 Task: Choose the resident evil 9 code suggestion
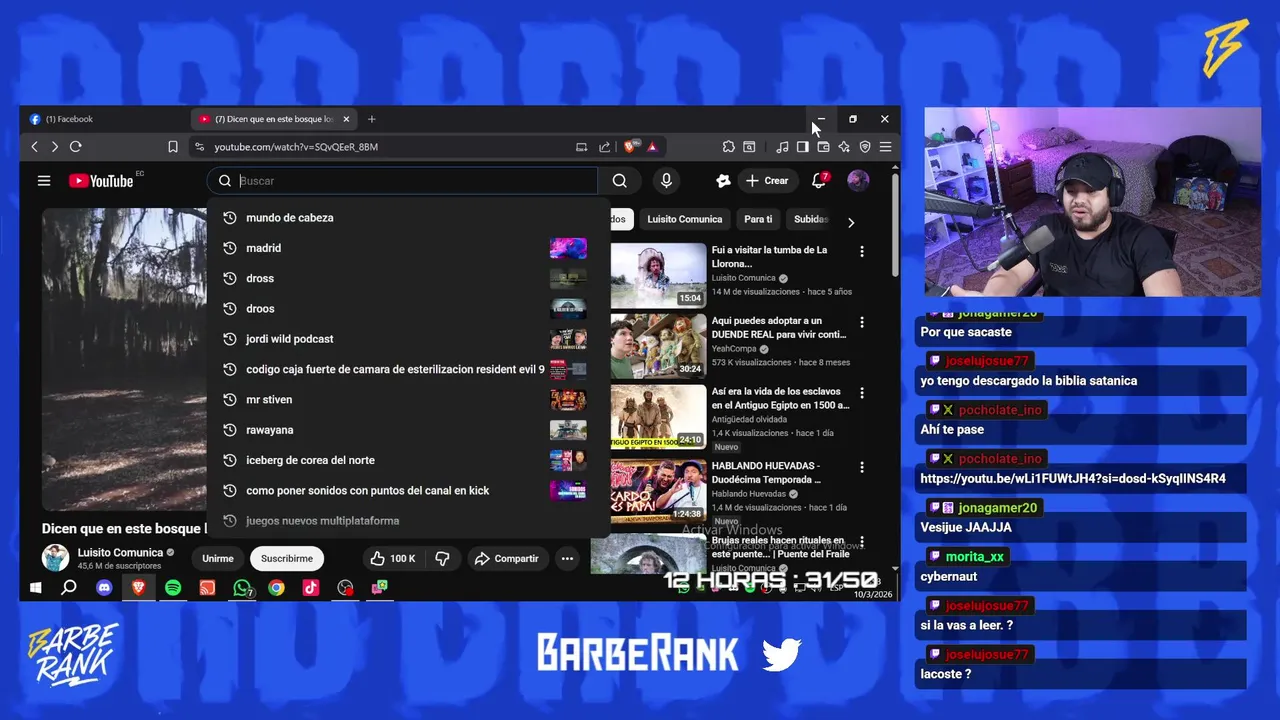[408, 370]
